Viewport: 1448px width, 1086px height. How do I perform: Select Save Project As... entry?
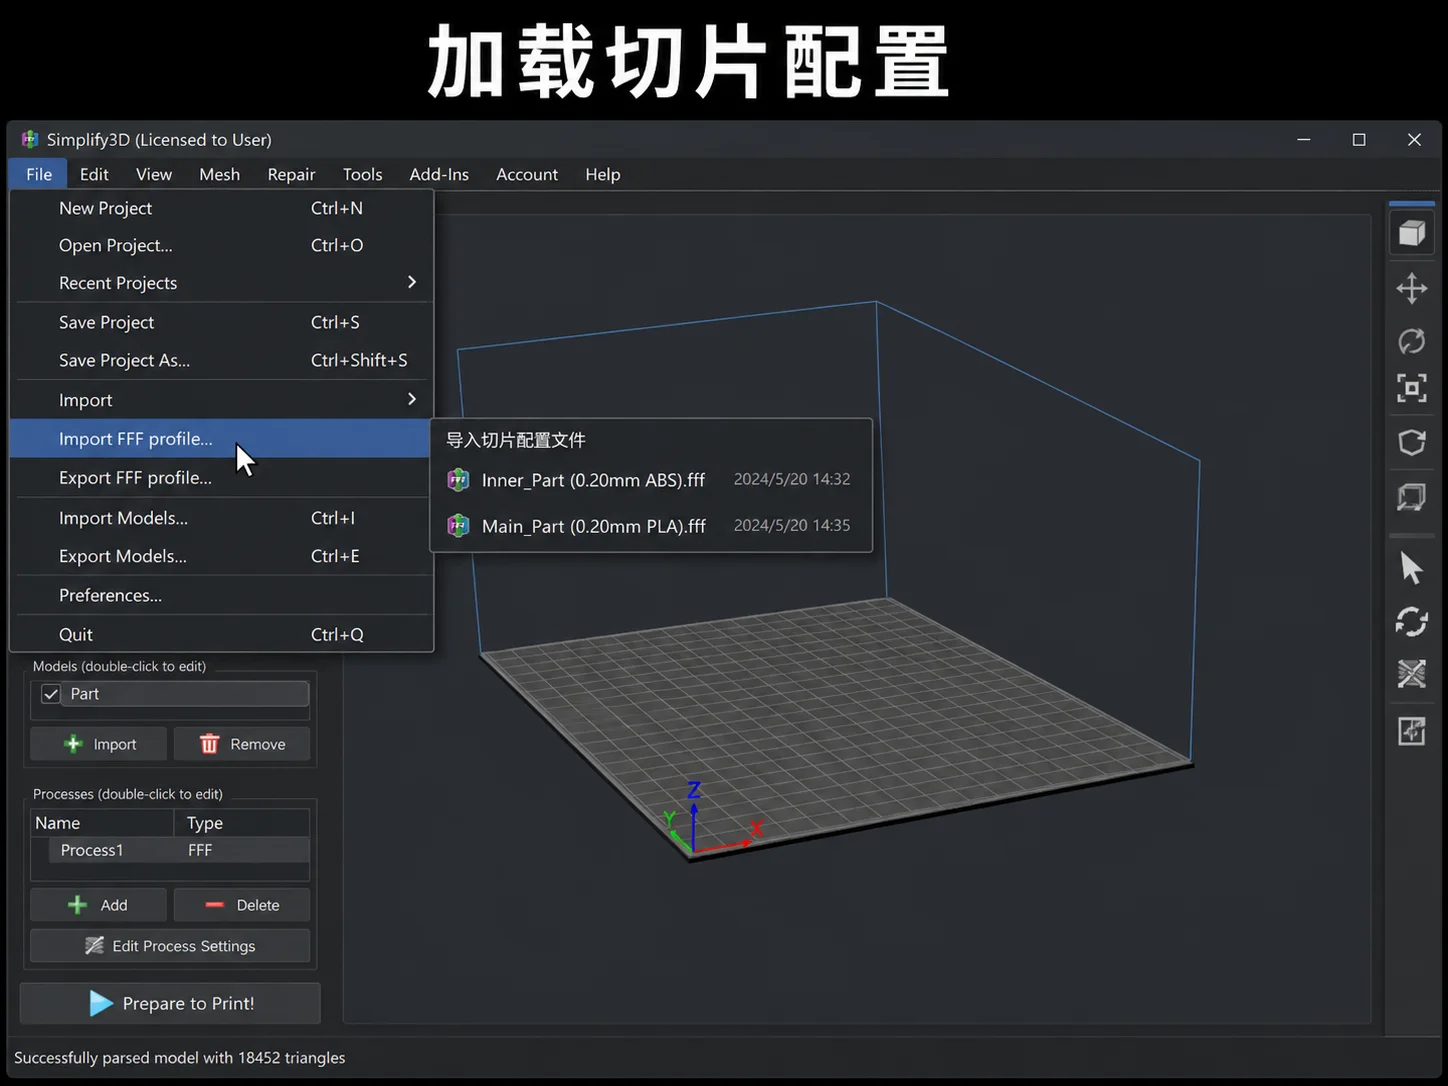tap(221, 360)
